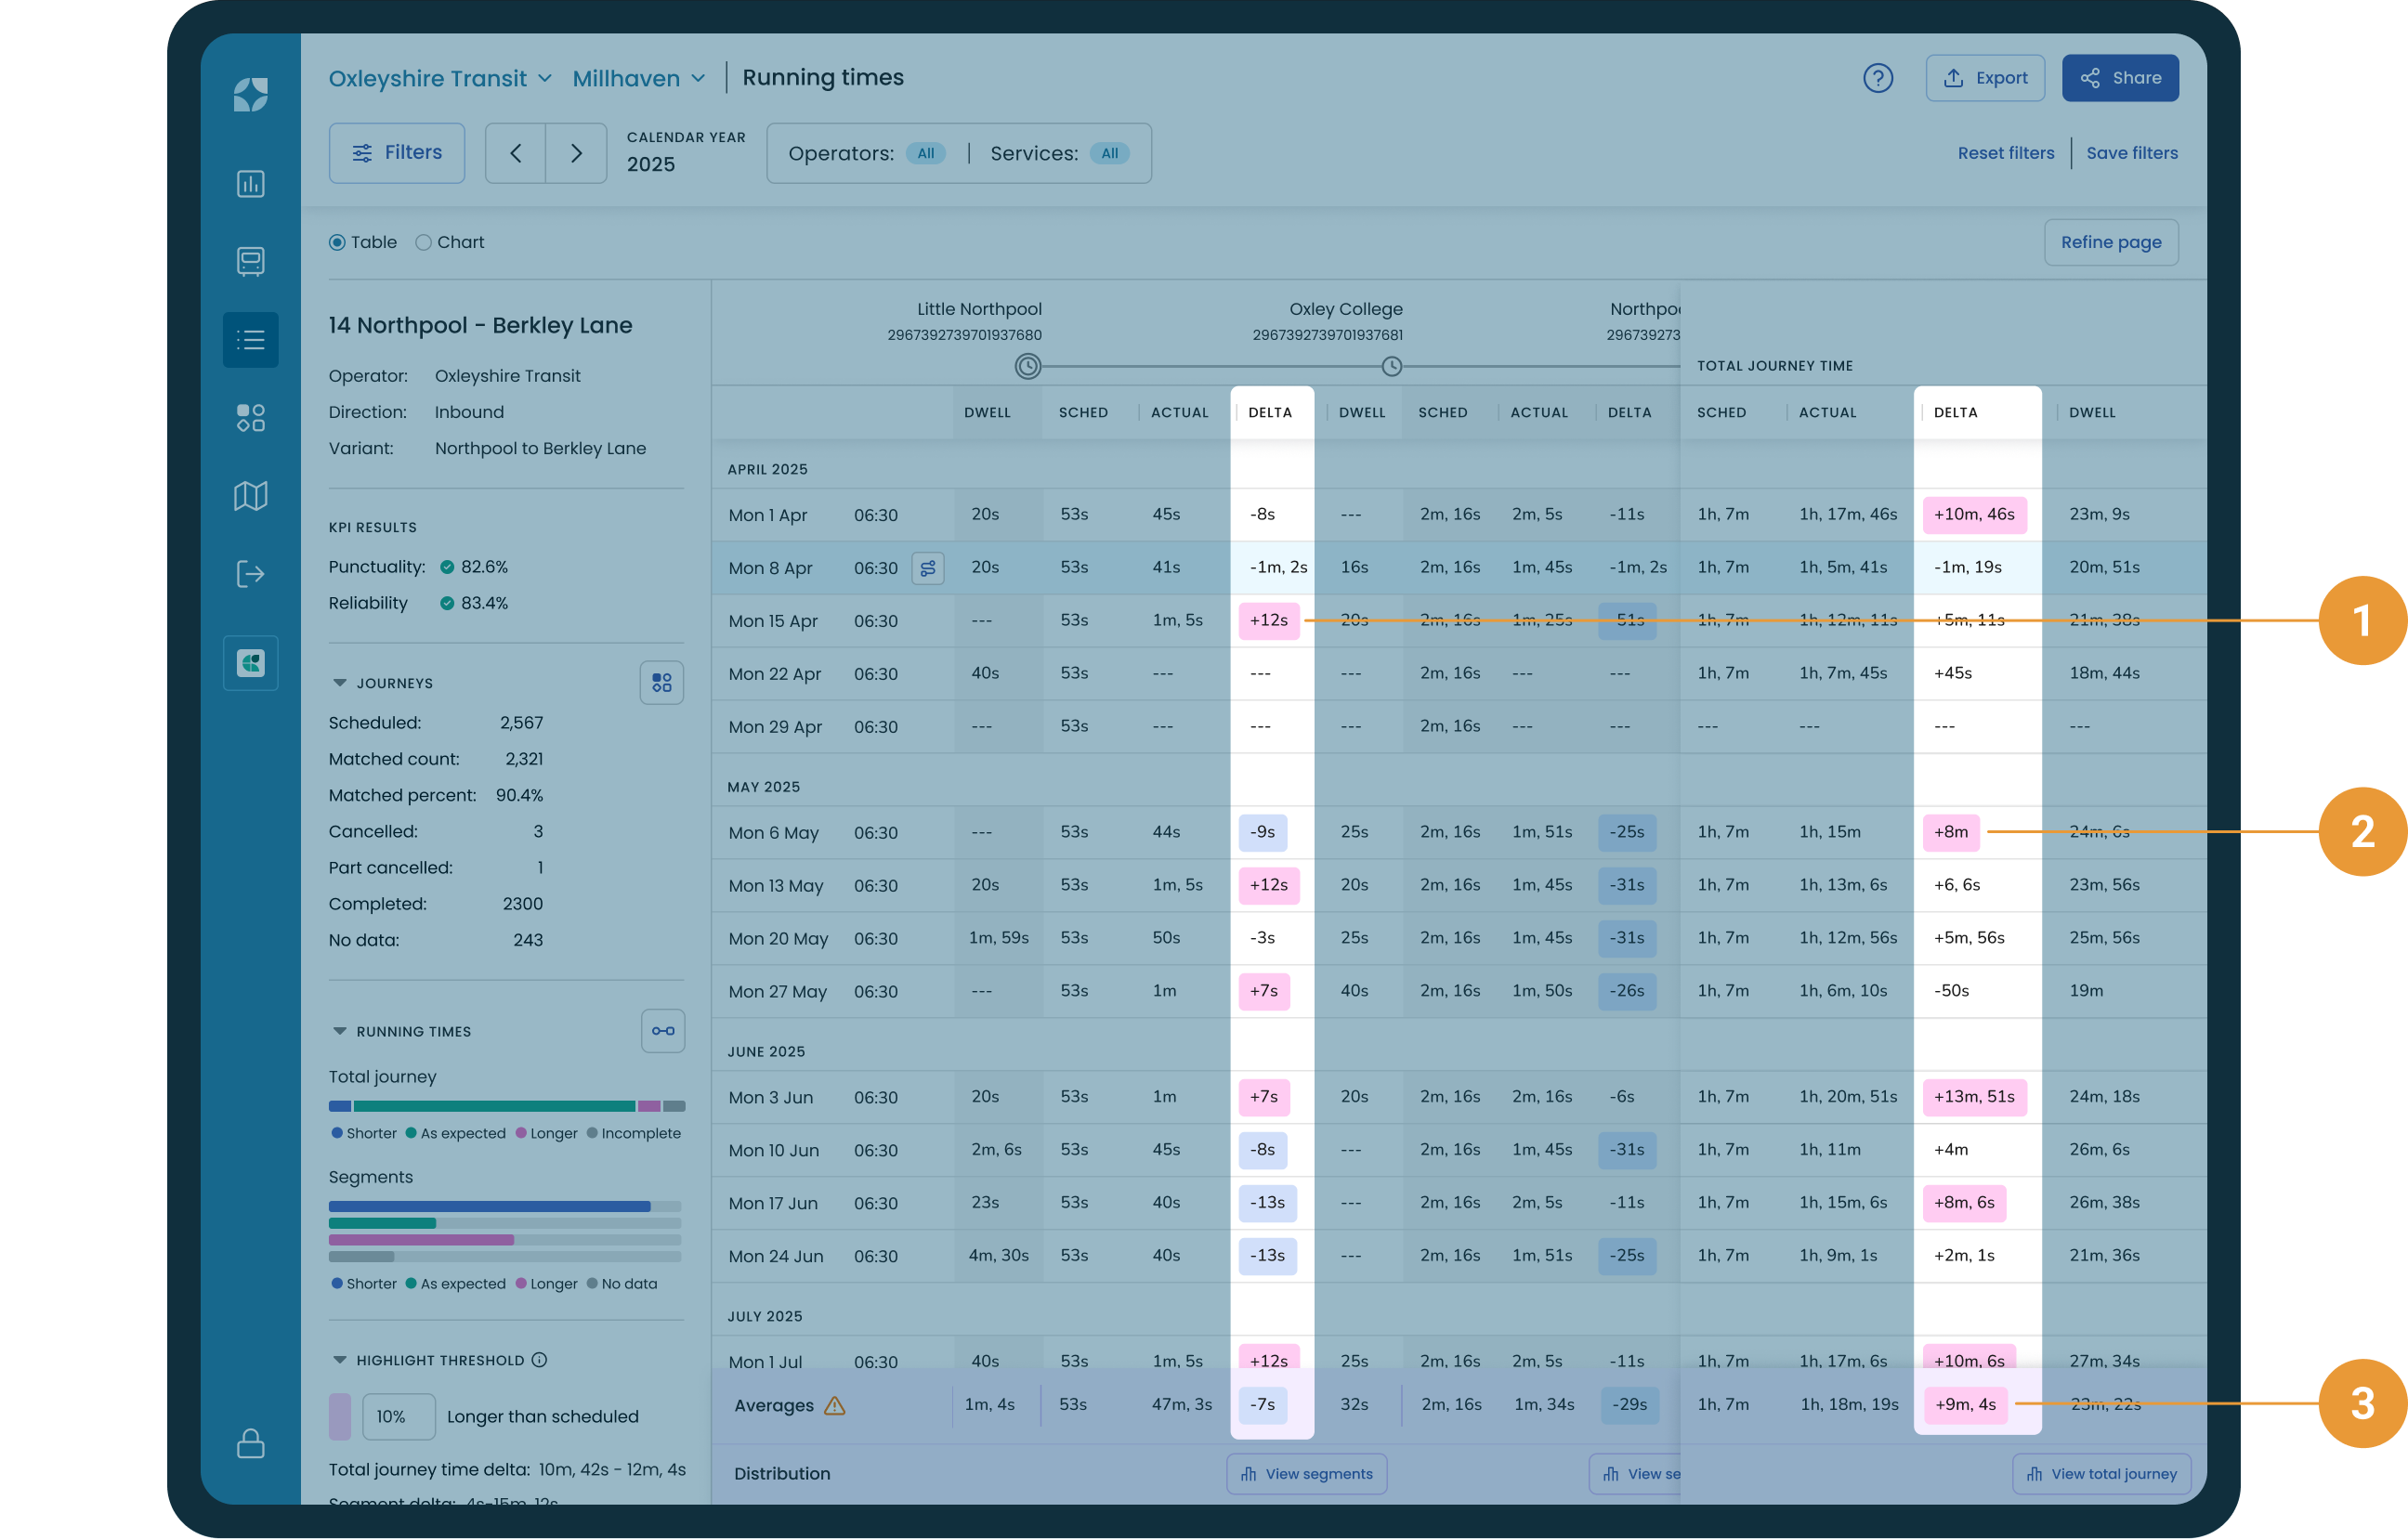The height and width of the screenshot is (1539, 2408).
Task: Click the sidebar logout arrow icon
Action: coord(250,574)
